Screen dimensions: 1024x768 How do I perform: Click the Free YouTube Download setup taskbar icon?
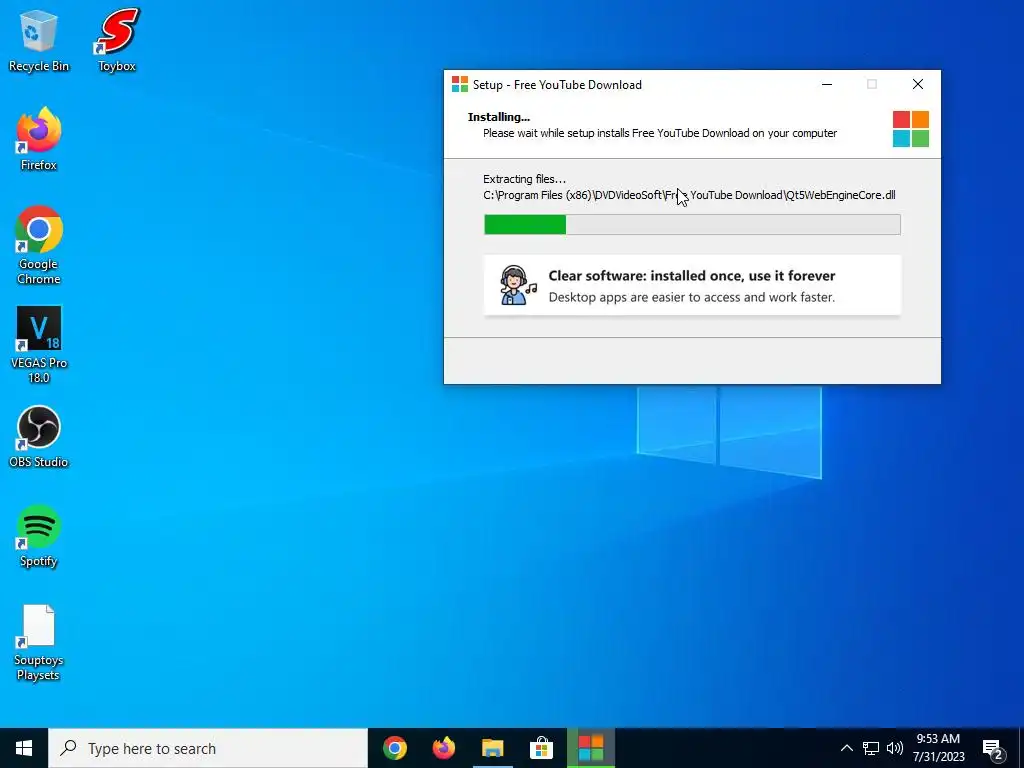coord(591,748)
